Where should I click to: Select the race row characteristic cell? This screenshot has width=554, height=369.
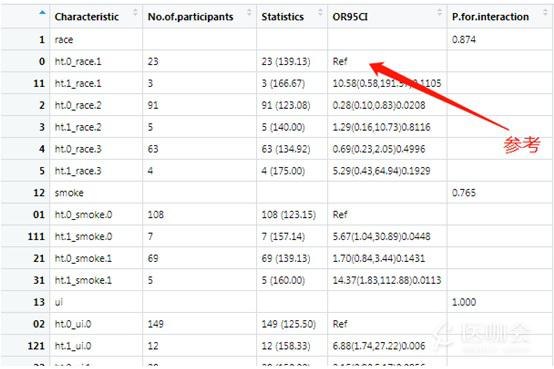[96, 39]
